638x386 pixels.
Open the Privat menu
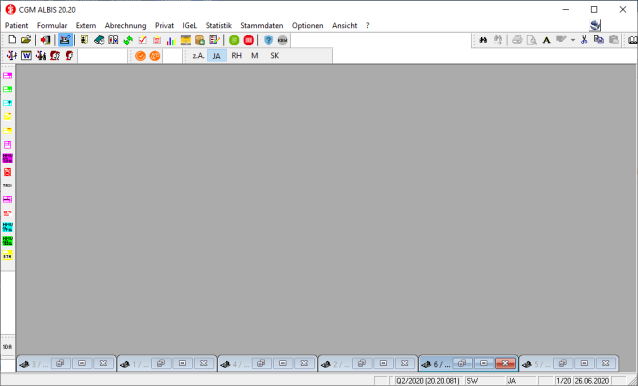pos(164,26)
